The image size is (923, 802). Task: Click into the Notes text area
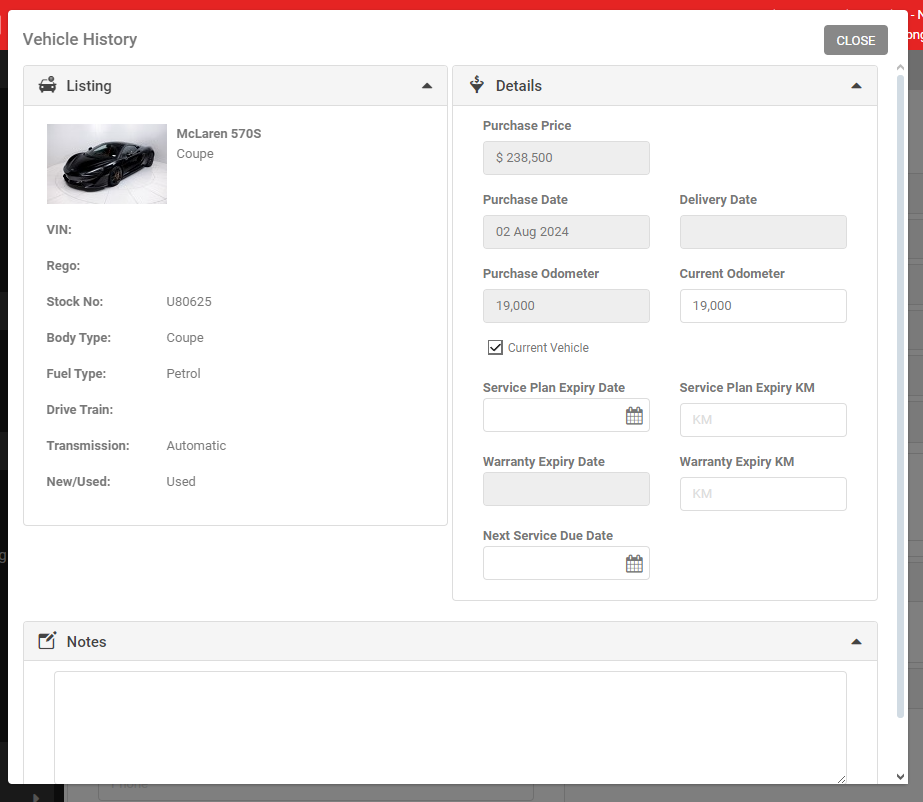click(450, 726)
